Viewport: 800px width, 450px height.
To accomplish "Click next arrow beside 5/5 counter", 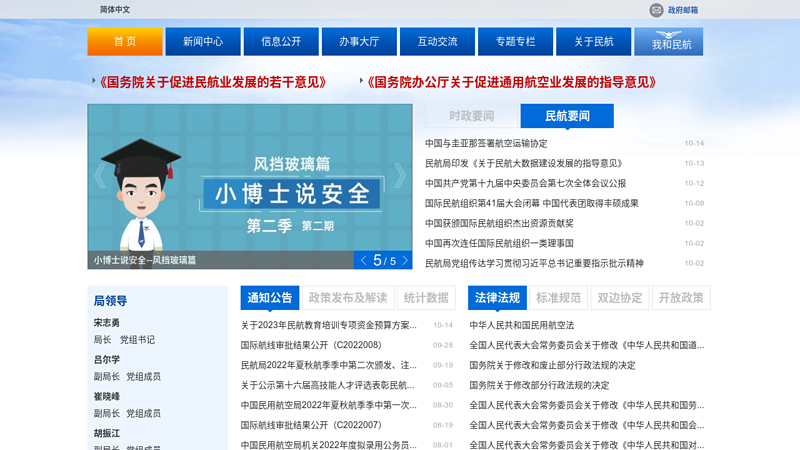I will click(x=405, y=260).
